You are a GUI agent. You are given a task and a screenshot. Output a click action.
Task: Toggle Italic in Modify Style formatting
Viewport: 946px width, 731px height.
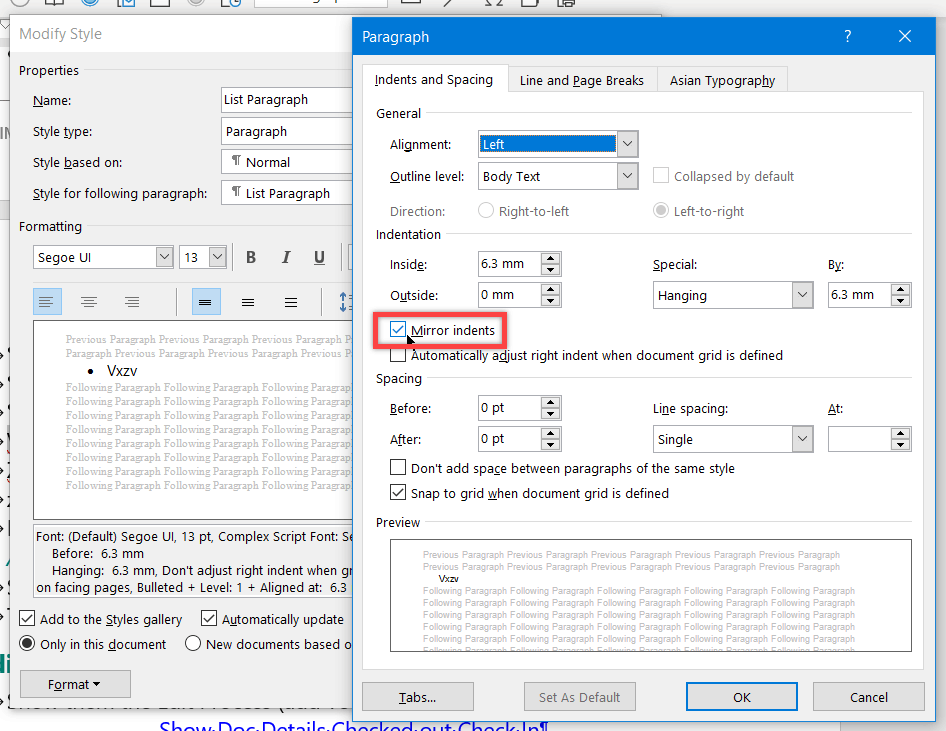pyautogui.click(x=286, y=258)
